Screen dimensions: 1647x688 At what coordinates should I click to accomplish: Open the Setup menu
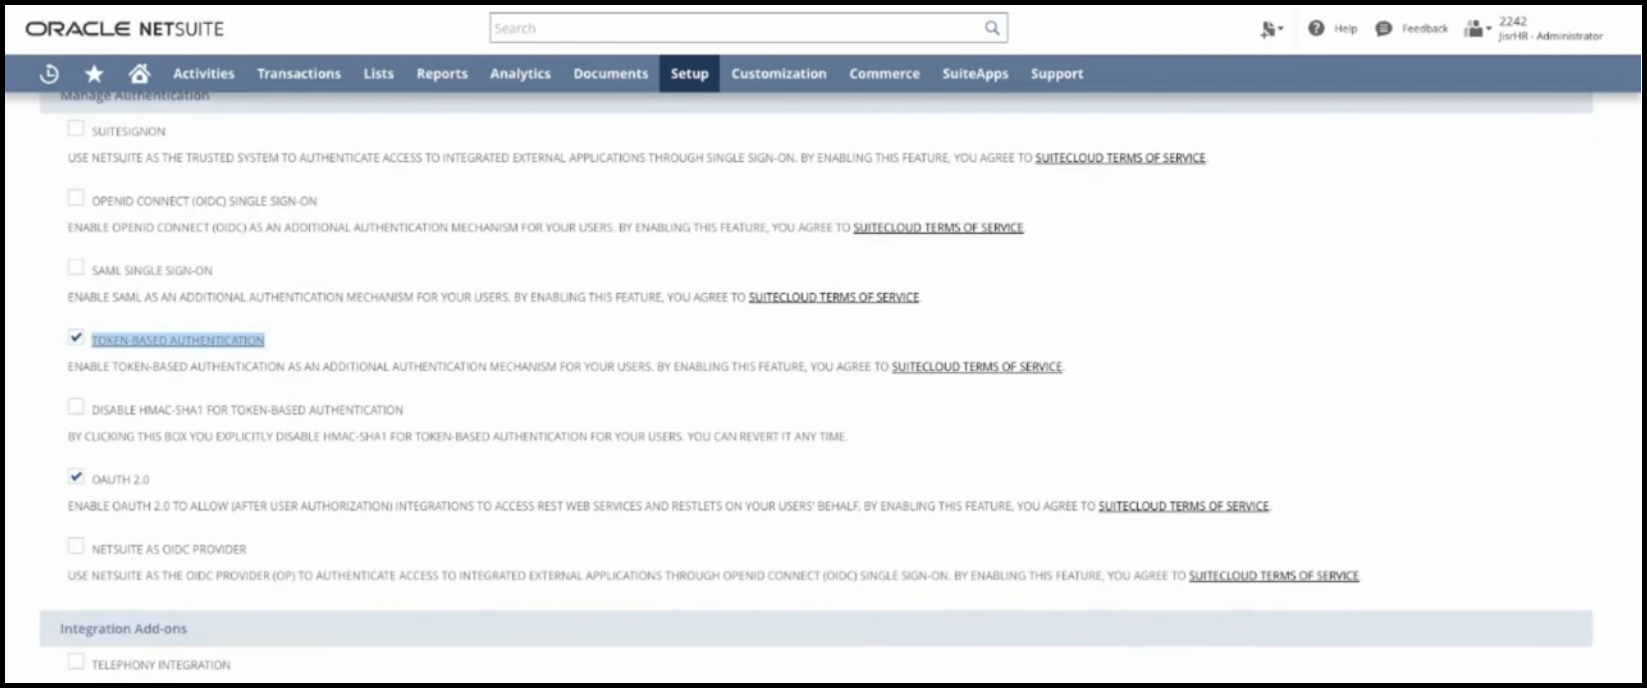(x=689, y=74)
